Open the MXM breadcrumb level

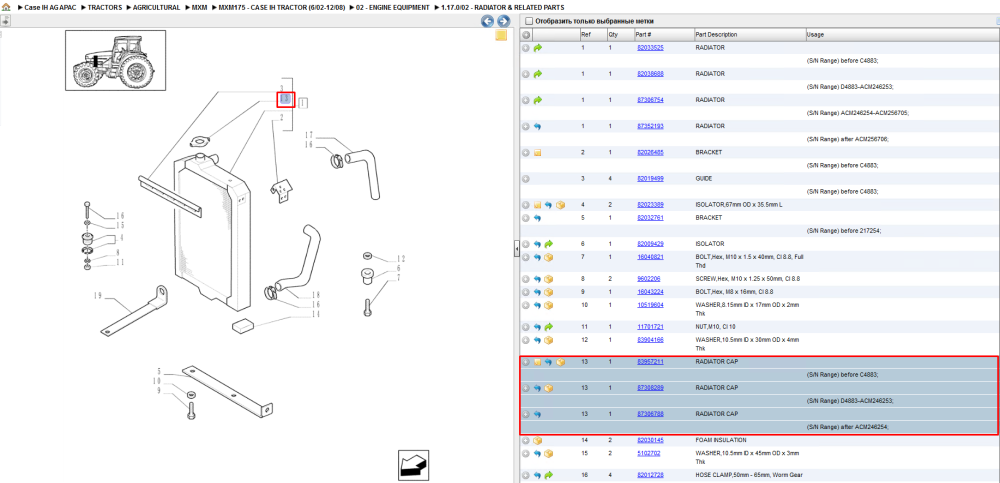[200, 7]
